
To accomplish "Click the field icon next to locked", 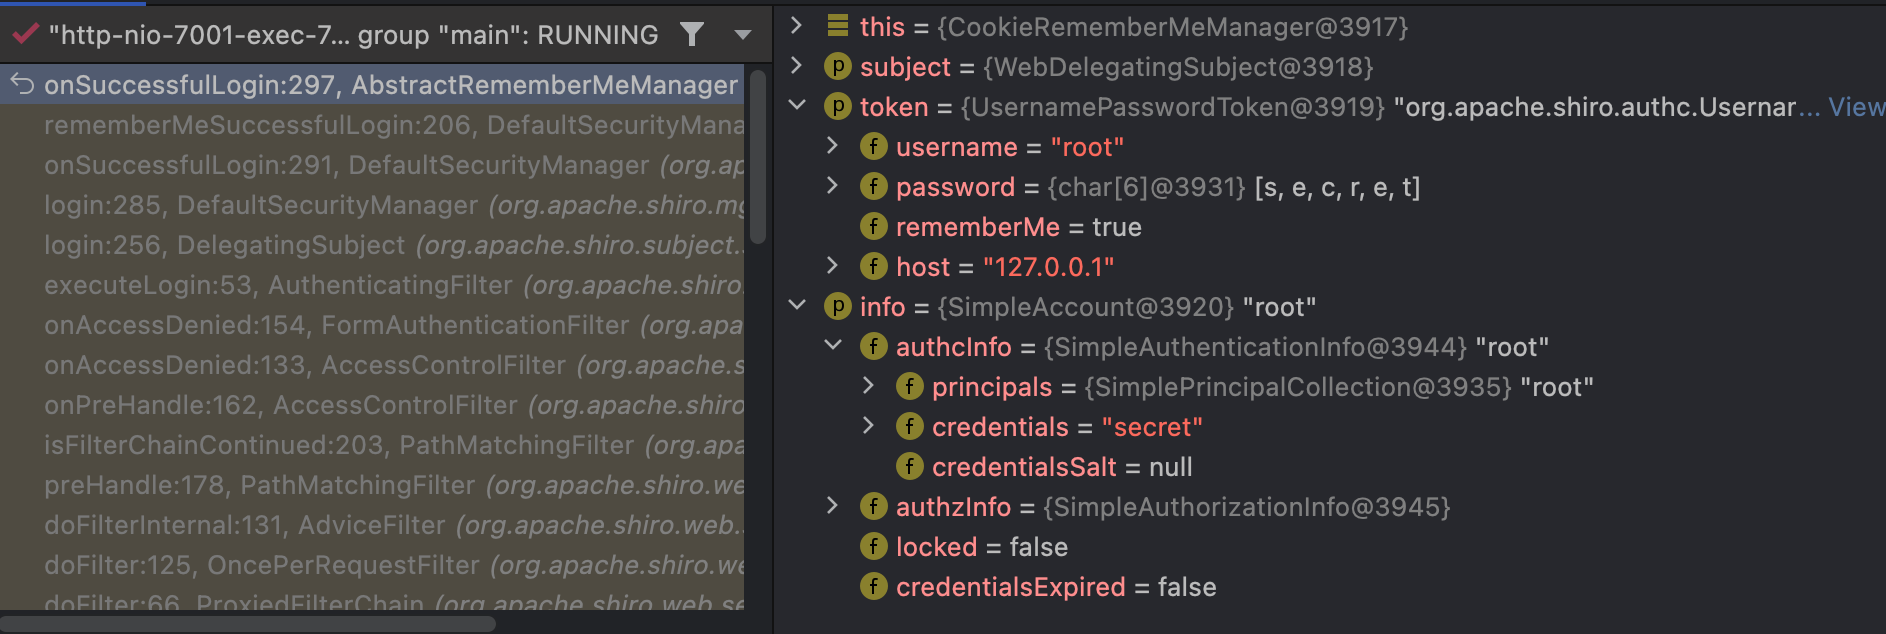I will [873, 547].
